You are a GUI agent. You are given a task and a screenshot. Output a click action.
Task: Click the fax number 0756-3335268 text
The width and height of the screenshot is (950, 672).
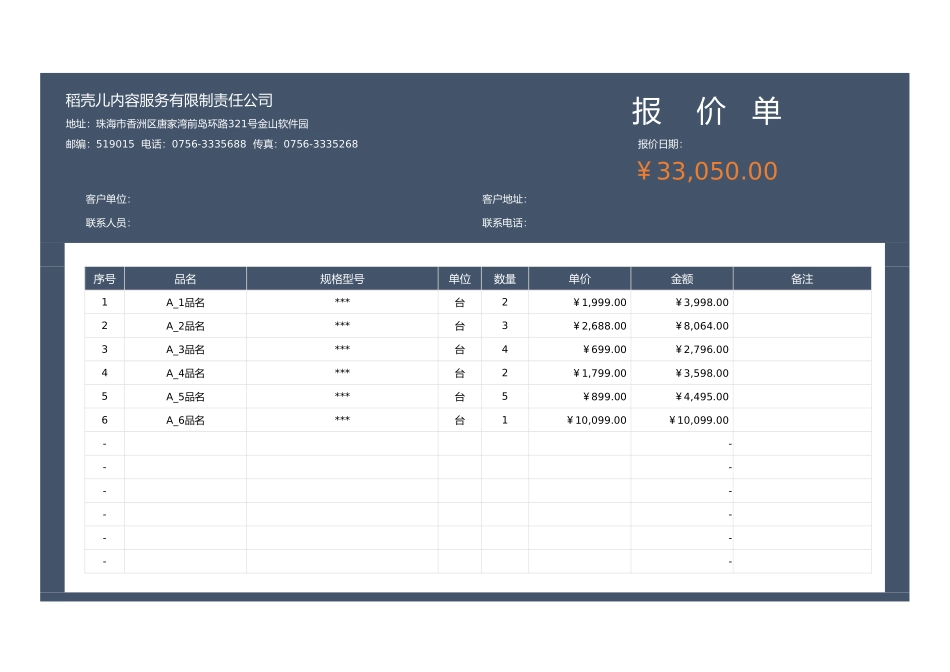(322, 143)
